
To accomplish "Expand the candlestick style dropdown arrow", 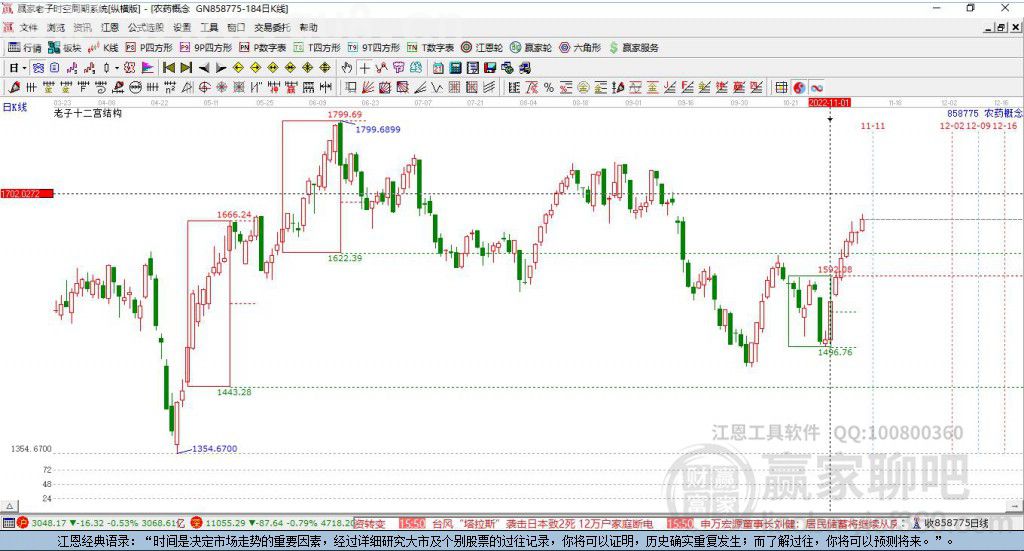I will click(117, 68).
